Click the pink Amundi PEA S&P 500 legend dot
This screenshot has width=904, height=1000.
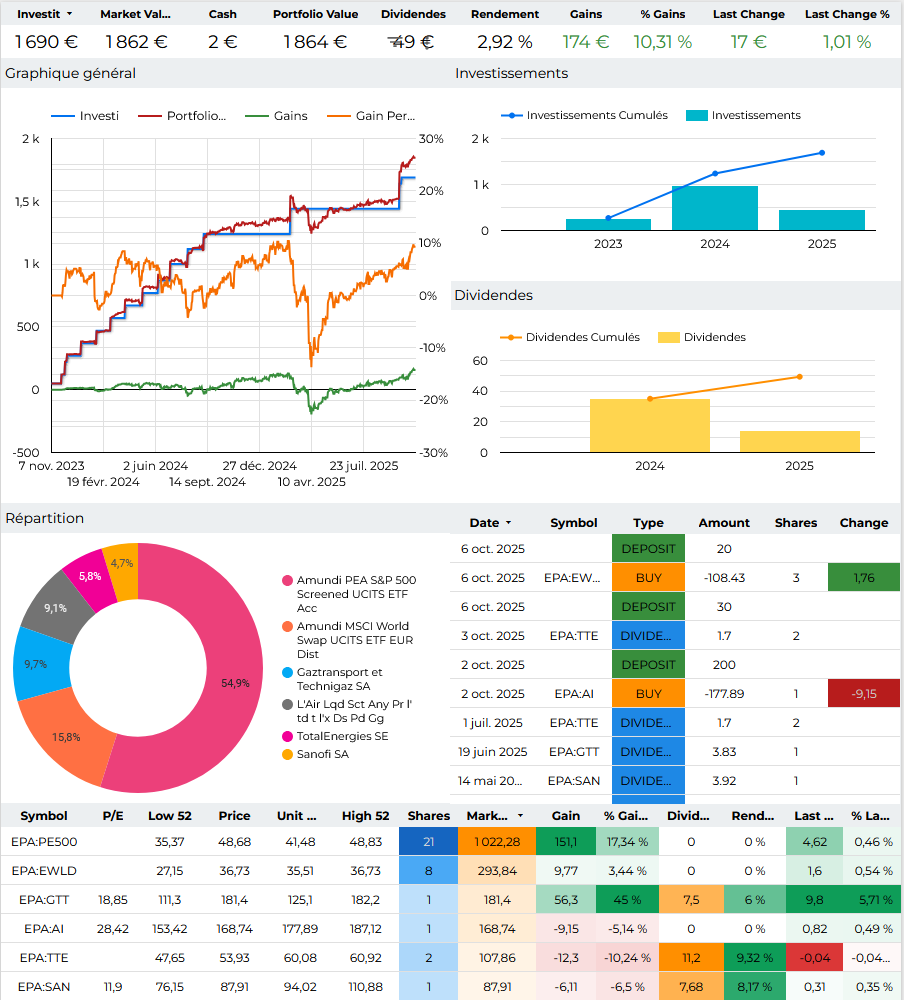288,581
